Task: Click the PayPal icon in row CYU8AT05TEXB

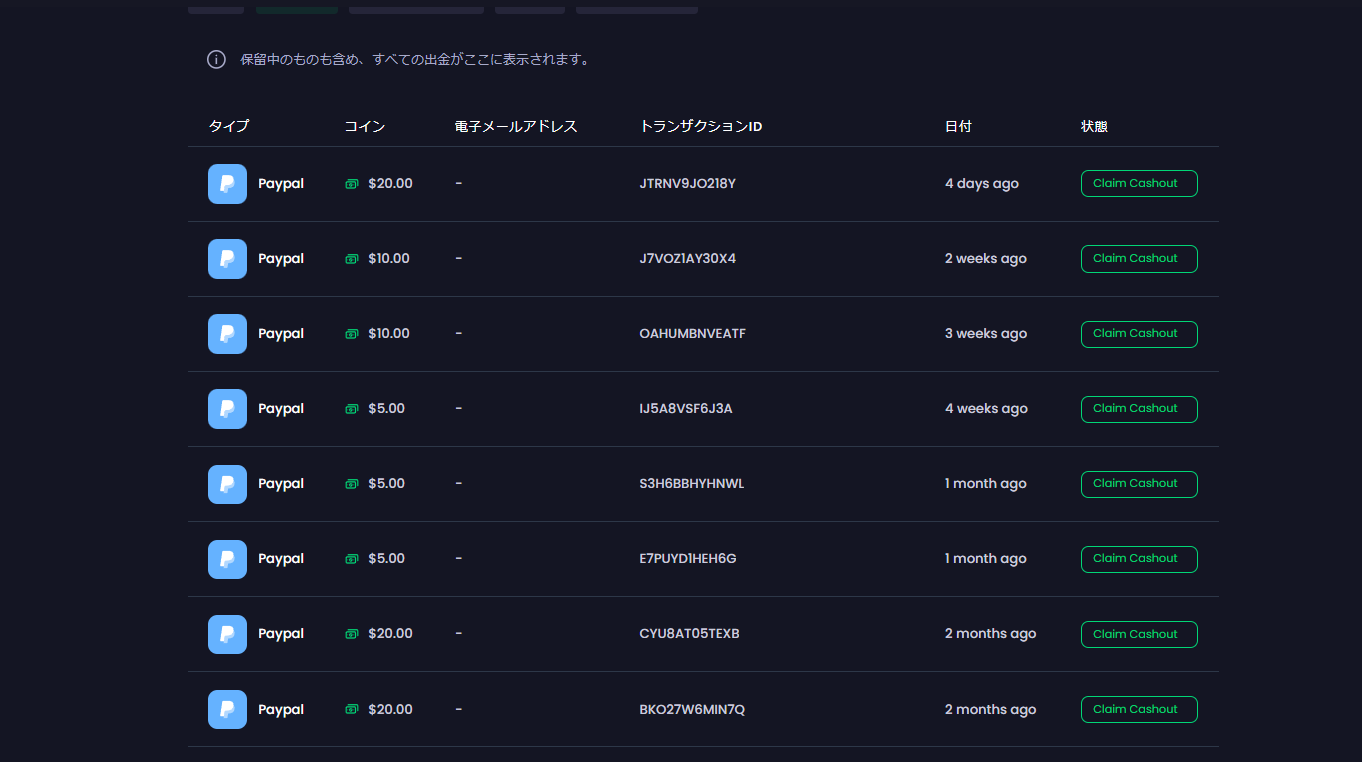Action: [x=227, y=634]
